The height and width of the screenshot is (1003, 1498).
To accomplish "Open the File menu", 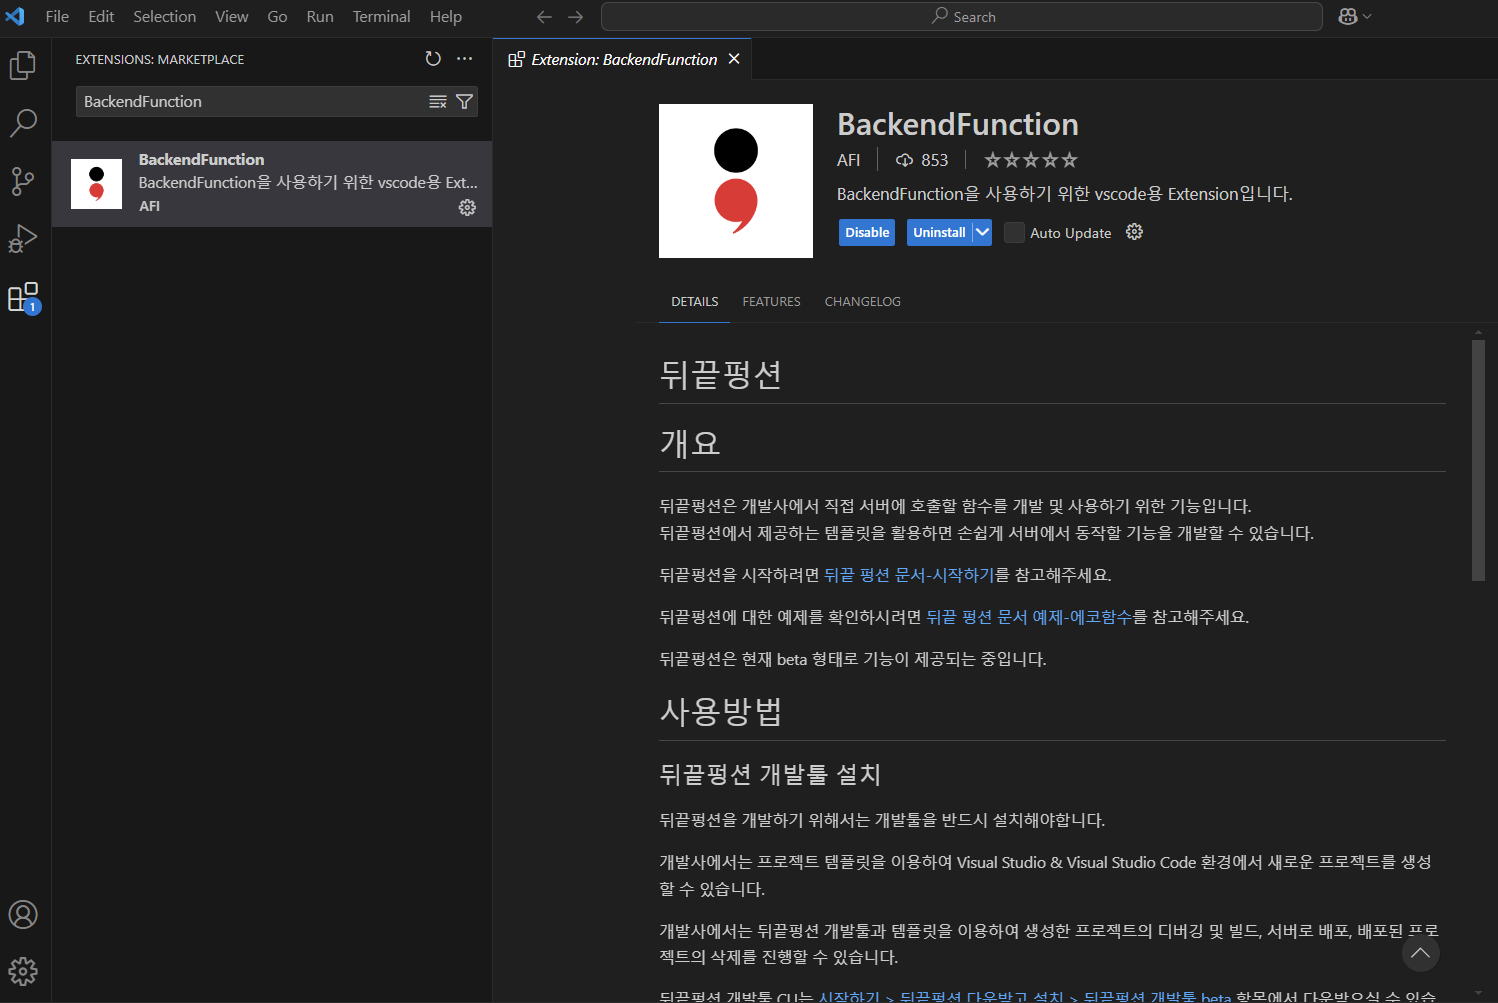I will coord(57,17).
